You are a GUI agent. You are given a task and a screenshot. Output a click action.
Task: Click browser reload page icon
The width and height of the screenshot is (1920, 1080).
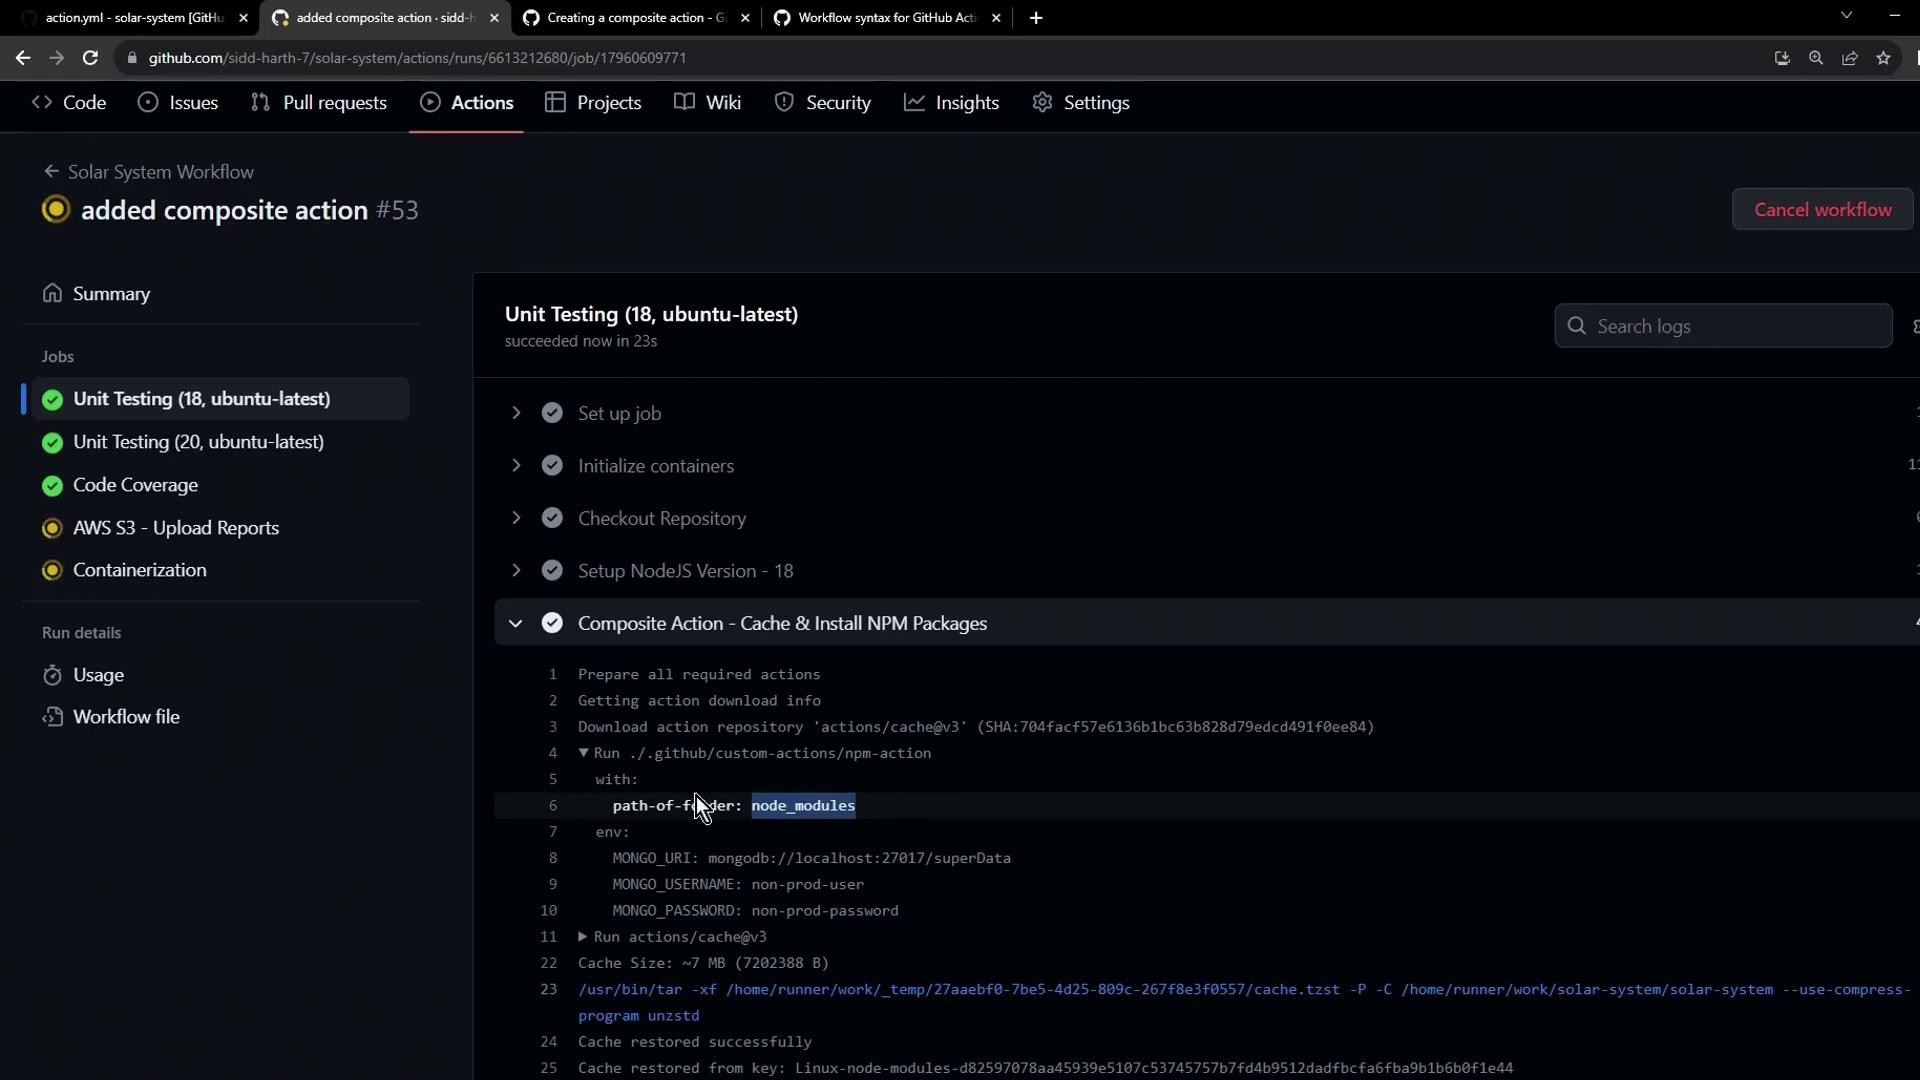click(90, 58)
